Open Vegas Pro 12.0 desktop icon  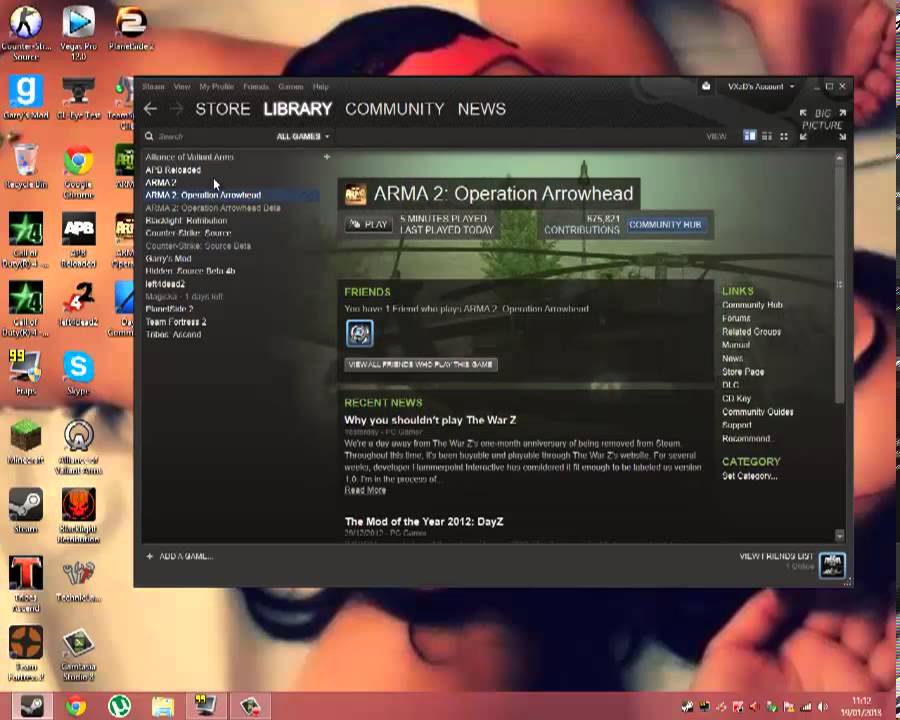[x=79, y=33]
